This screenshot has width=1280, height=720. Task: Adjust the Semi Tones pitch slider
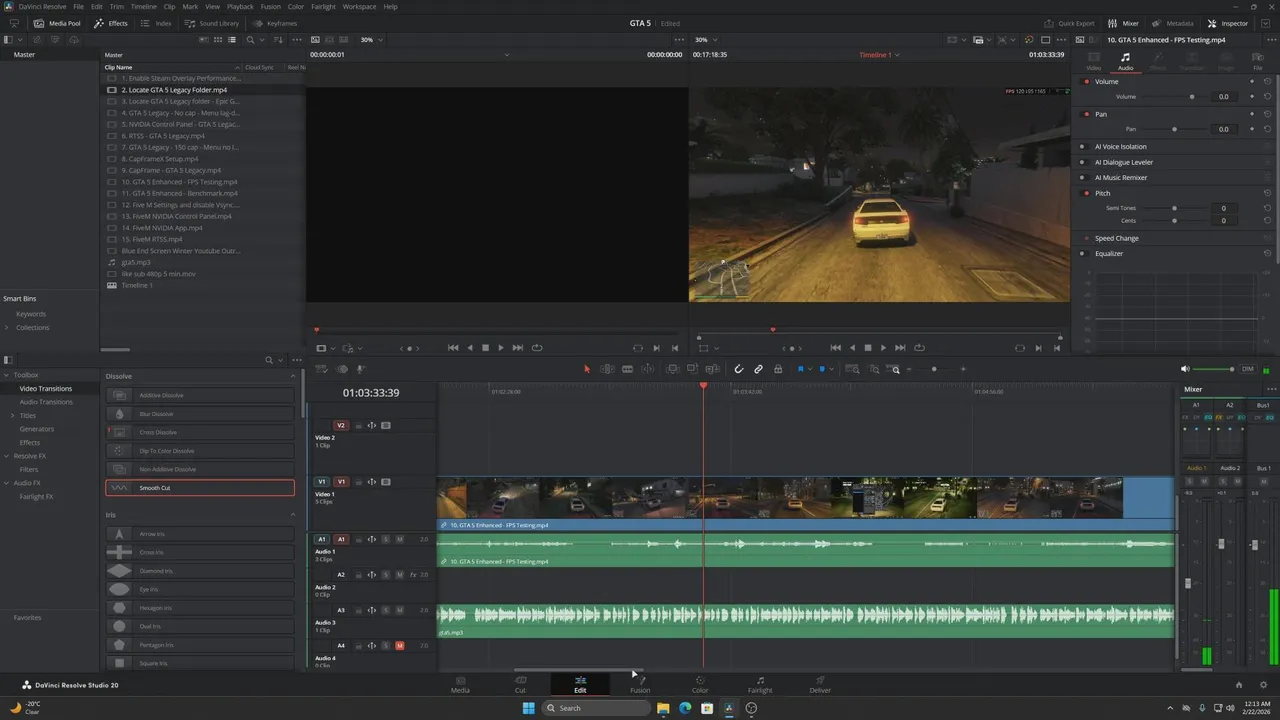pyautogui.click(x=1173, y=208)
